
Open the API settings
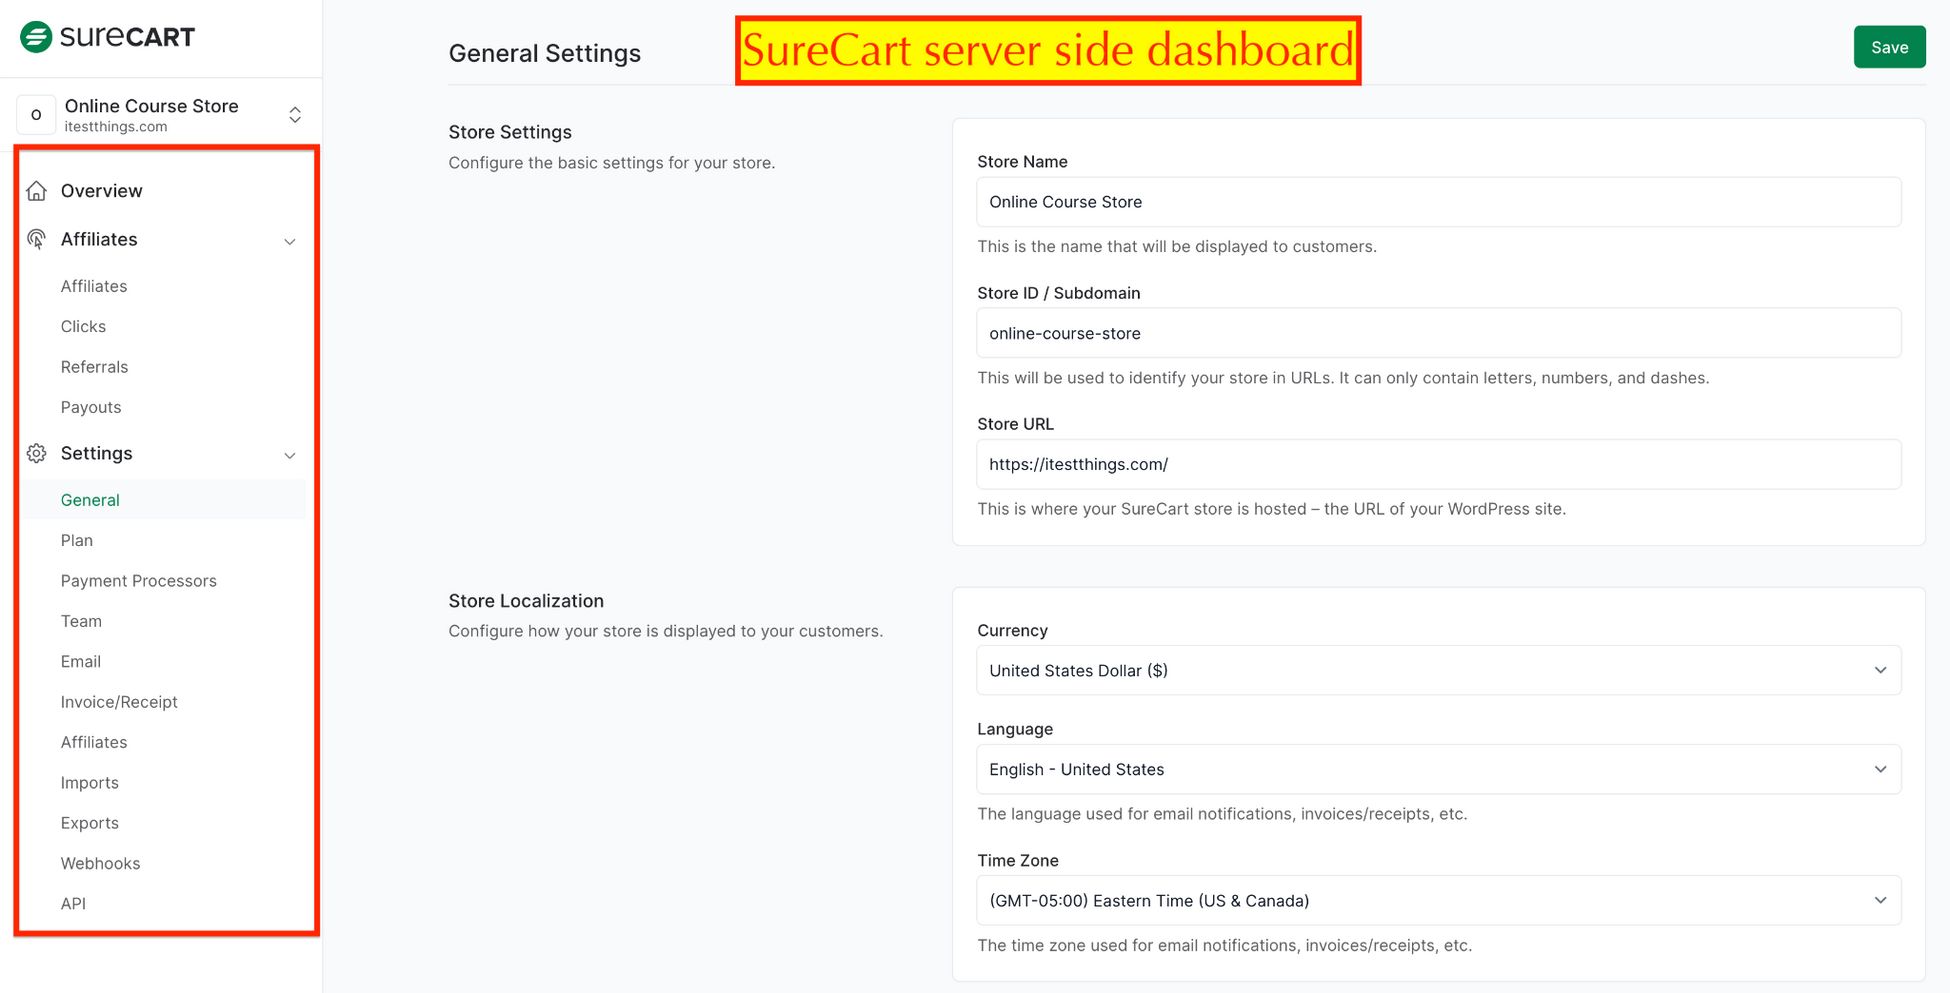click(x=73, y=904)
